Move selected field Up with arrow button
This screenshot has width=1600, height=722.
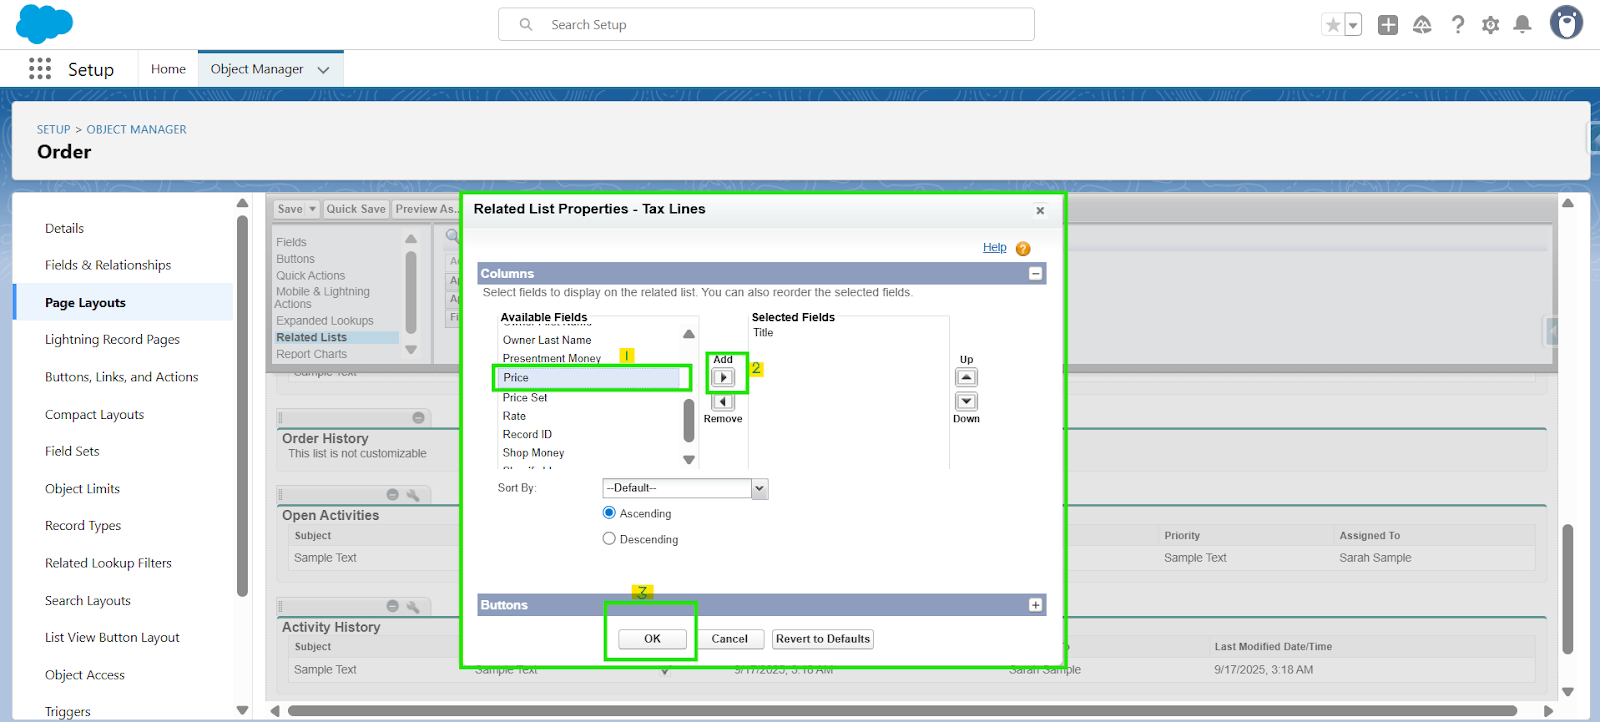[966, 378]
